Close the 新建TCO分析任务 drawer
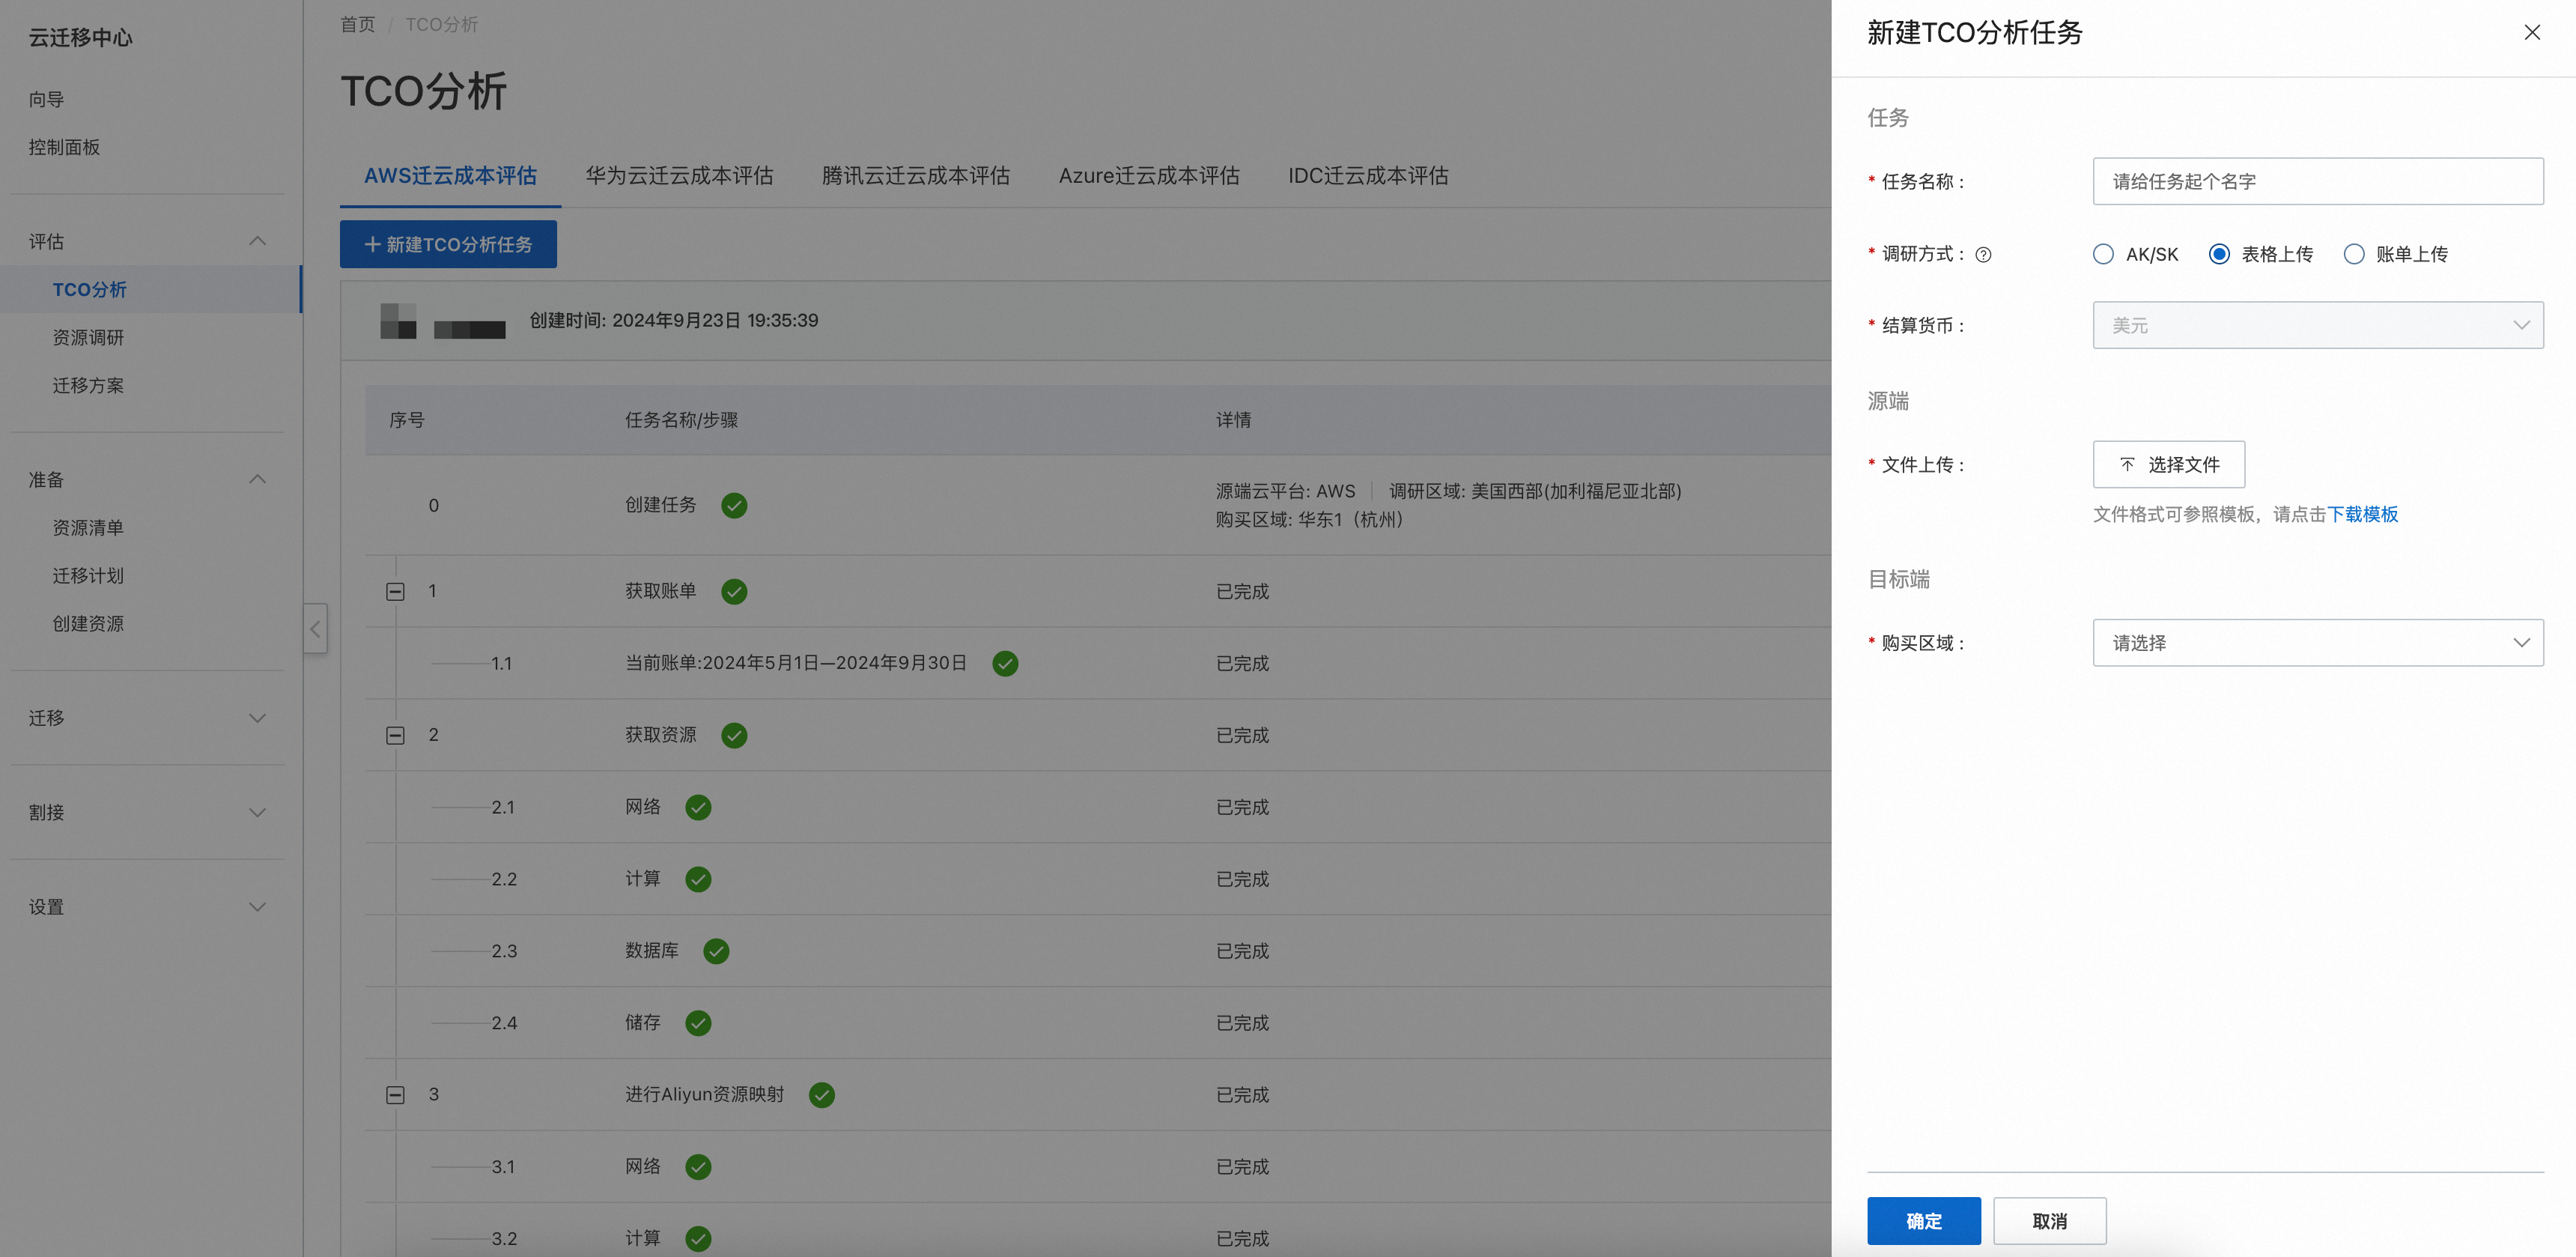Viewport: 2576px width, 1257px height. pos(2531,32)
